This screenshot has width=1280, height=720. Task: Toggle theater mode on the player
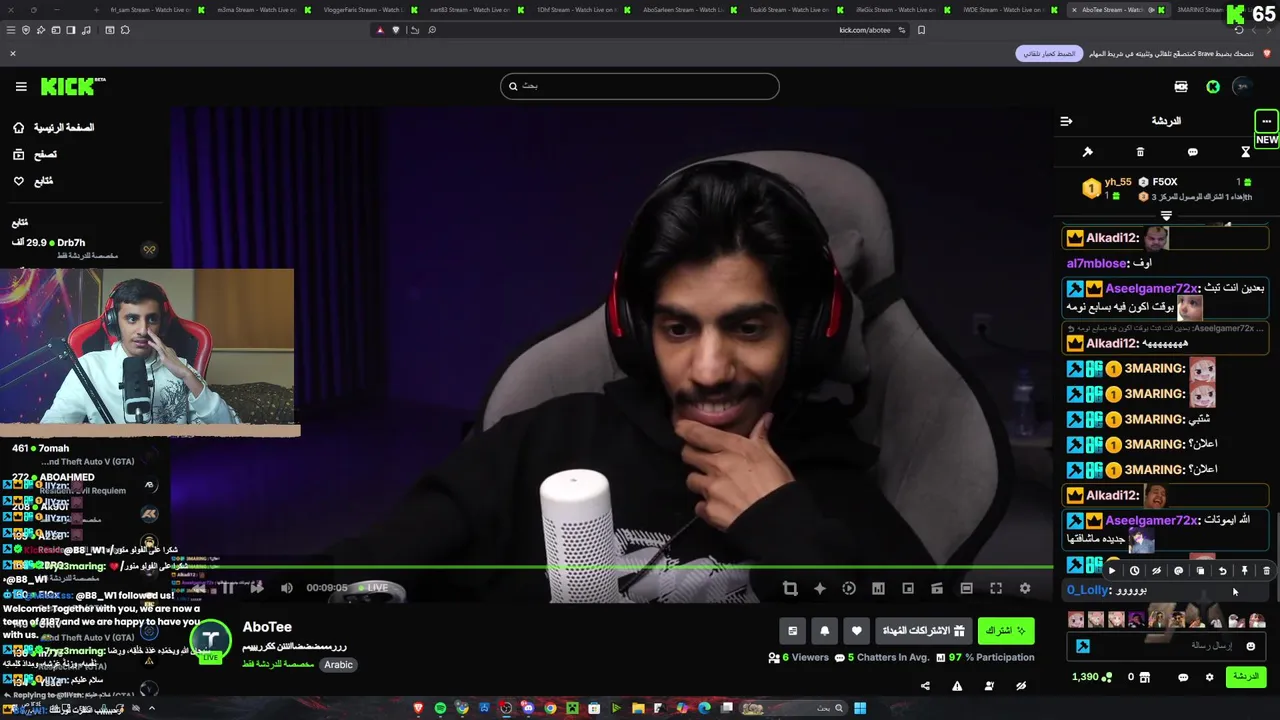click(966, 589)
